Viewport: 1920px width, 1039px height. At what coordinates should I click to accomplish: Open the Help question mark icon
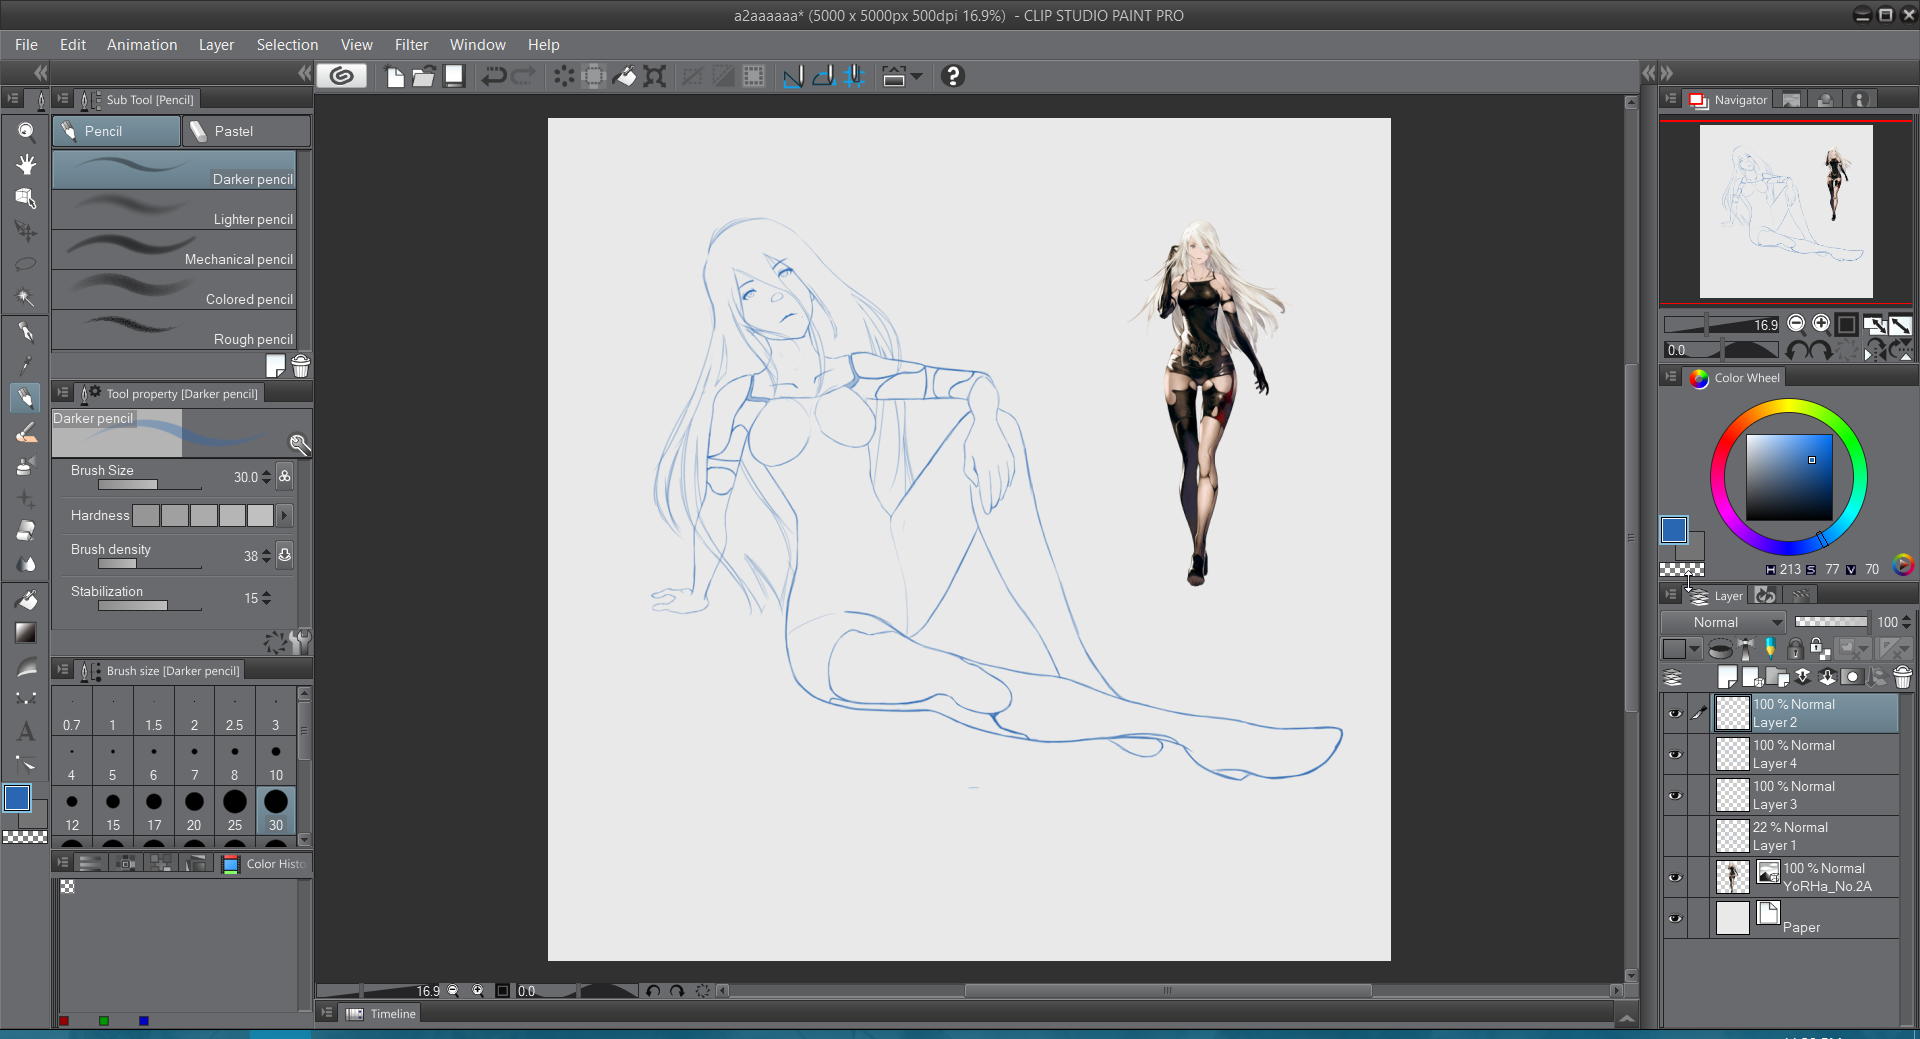coord(953,76)
